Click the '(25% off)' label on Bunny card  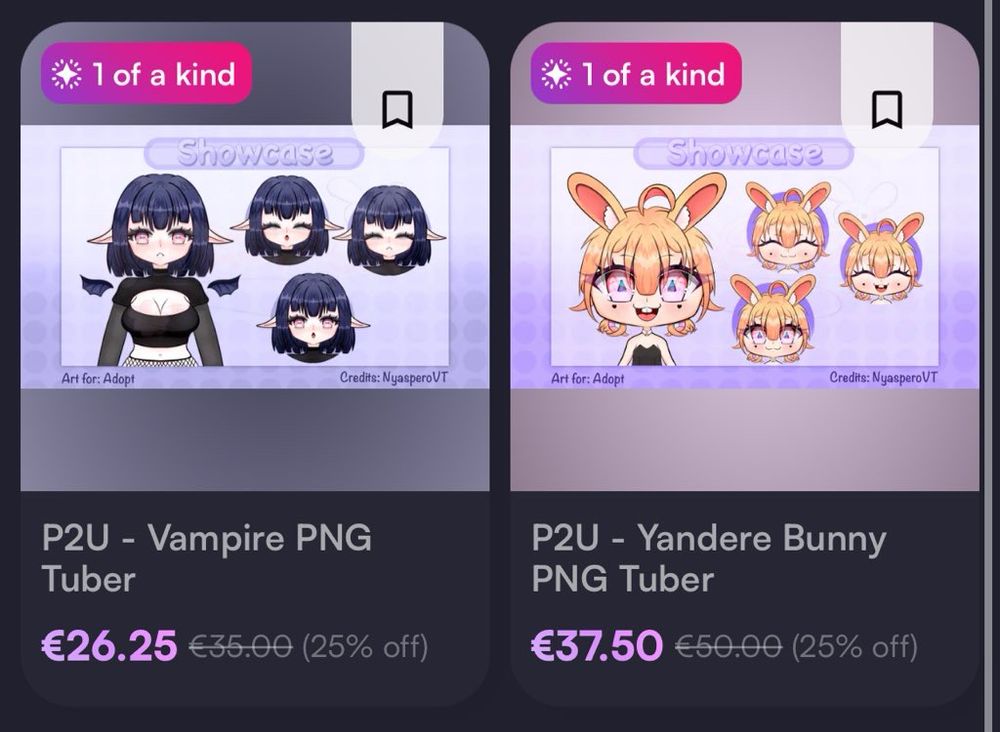(x=855, y=647)
